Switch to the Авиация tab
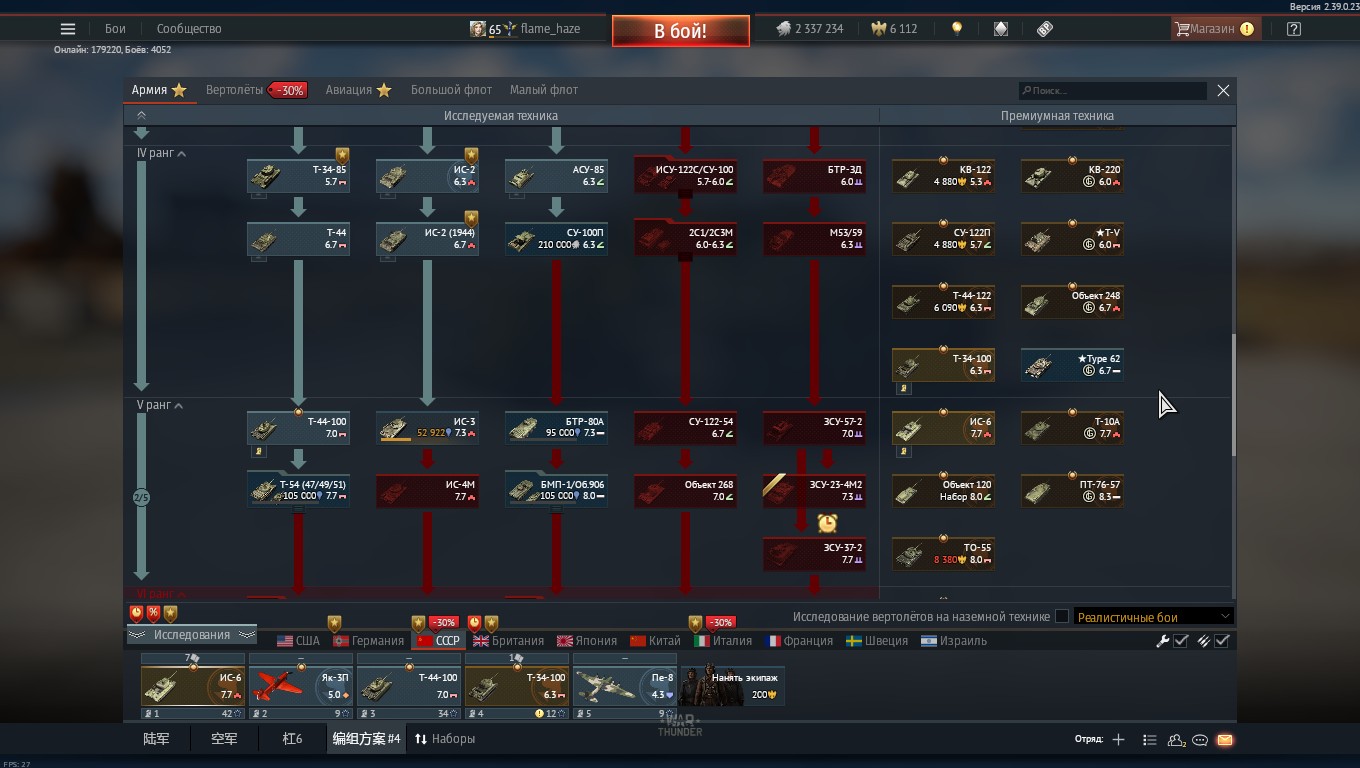1360x768 pixels. [x=358, y=90]
